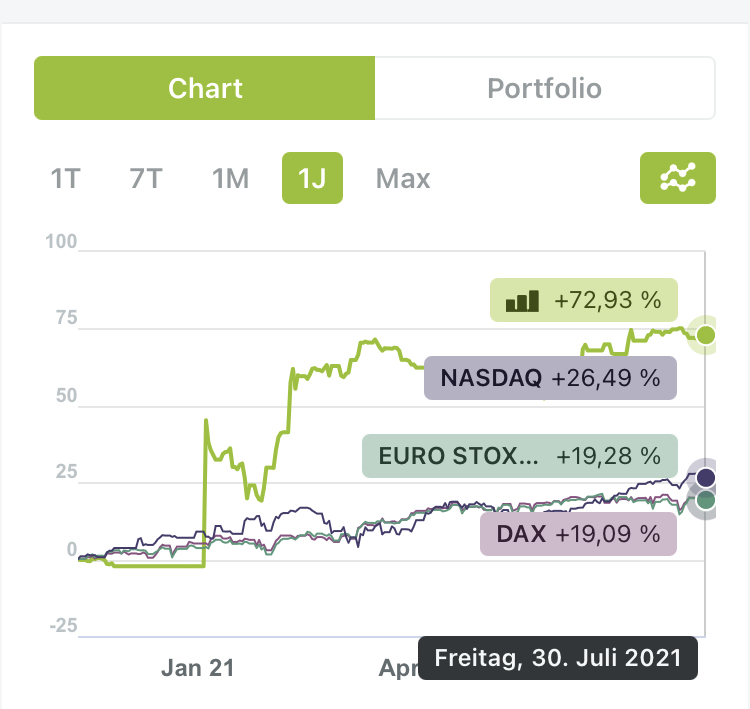Click the Freitag, 30. Juli 2021 tooltip
This screenshot has width=750, height=709.
pos(556,658)
